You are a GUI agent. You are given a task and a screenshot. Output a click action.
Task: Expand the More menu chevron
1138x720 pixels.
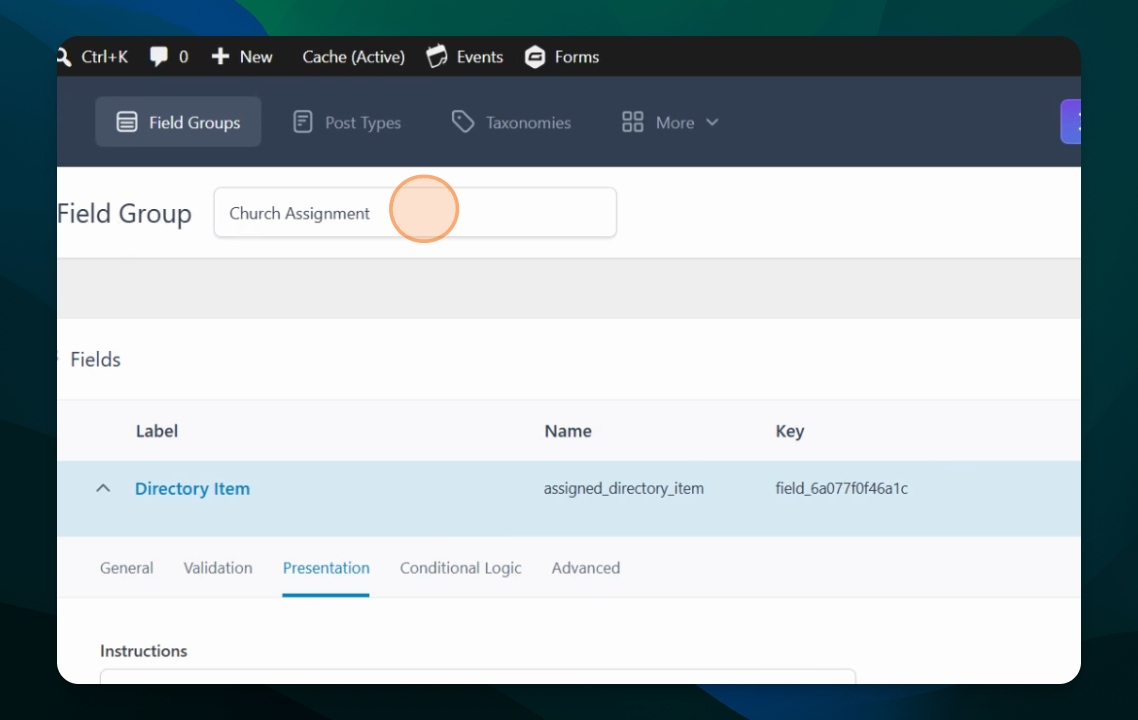point(712,122)
